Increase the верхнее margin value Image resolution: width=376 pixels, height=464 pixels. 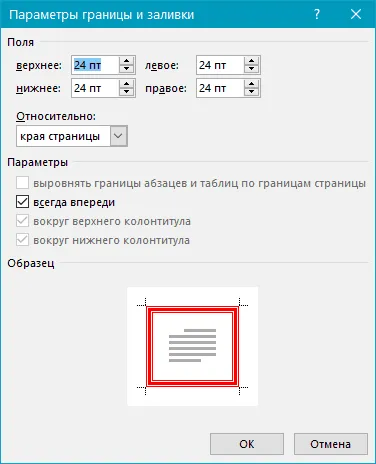click(126, 61)
